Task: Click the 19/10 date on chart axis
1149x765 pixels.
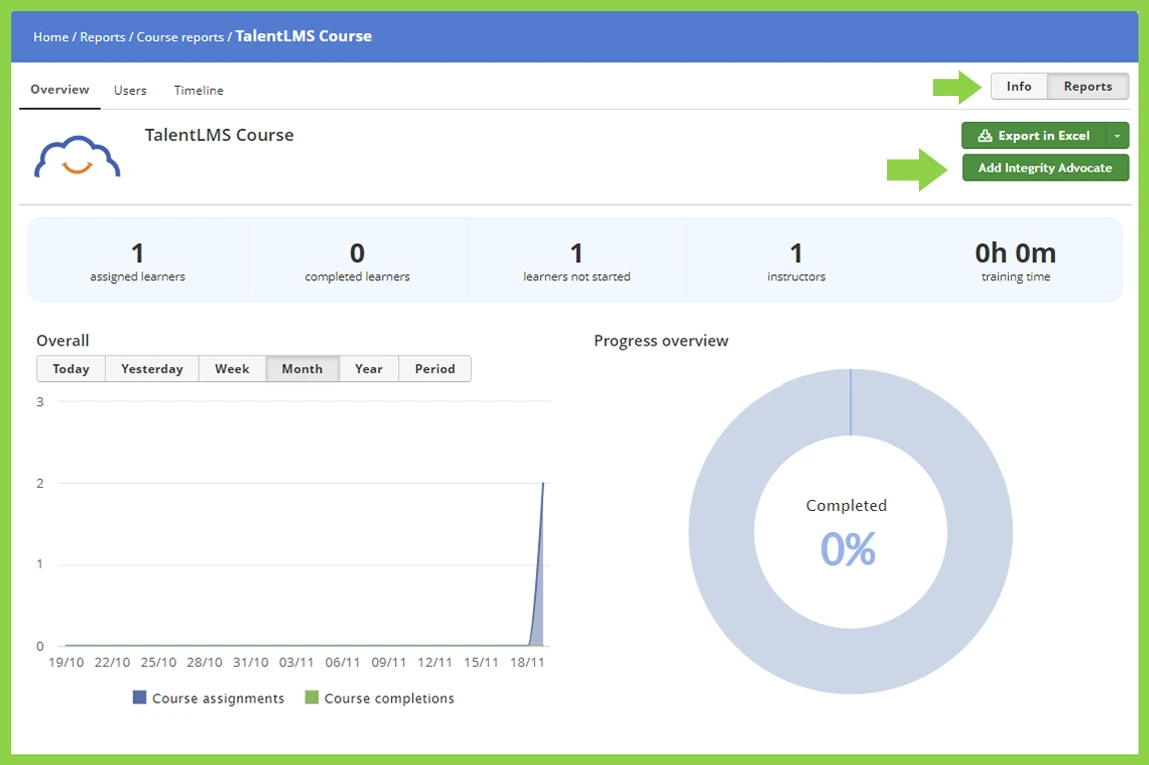Action: [66, 662]
